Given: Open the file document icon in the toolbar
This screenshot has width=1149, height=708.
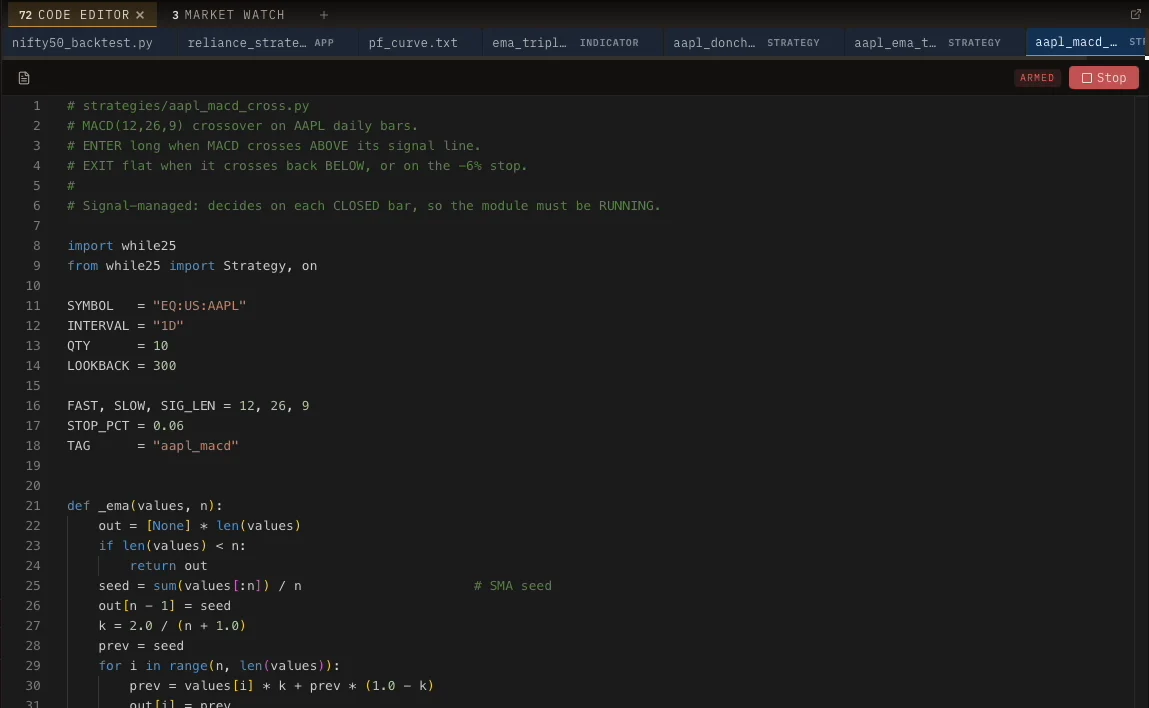Looking at the screenshot, I should pyautogui.click(x=24, y=78).
